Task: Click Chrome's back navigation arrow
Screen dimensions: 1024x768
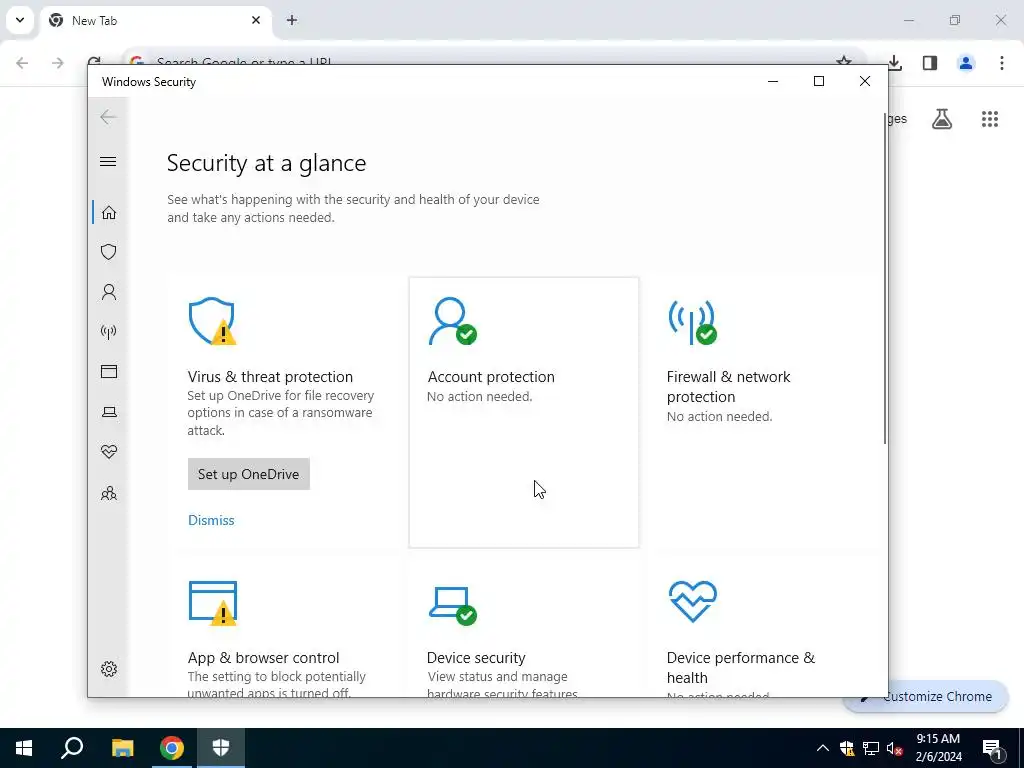Action: point(22,63)
